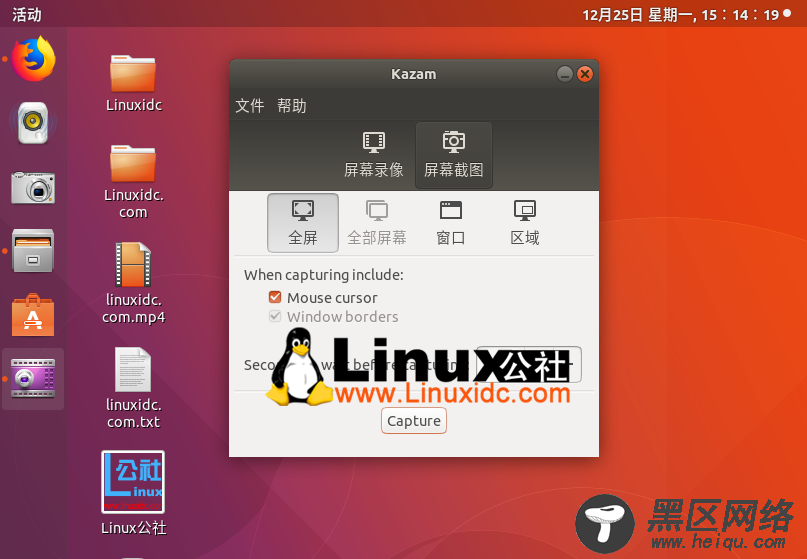The width and height of the screenshot is (807, 559).
Task: Click the Capture button
Action: click(x=414, y=421)
